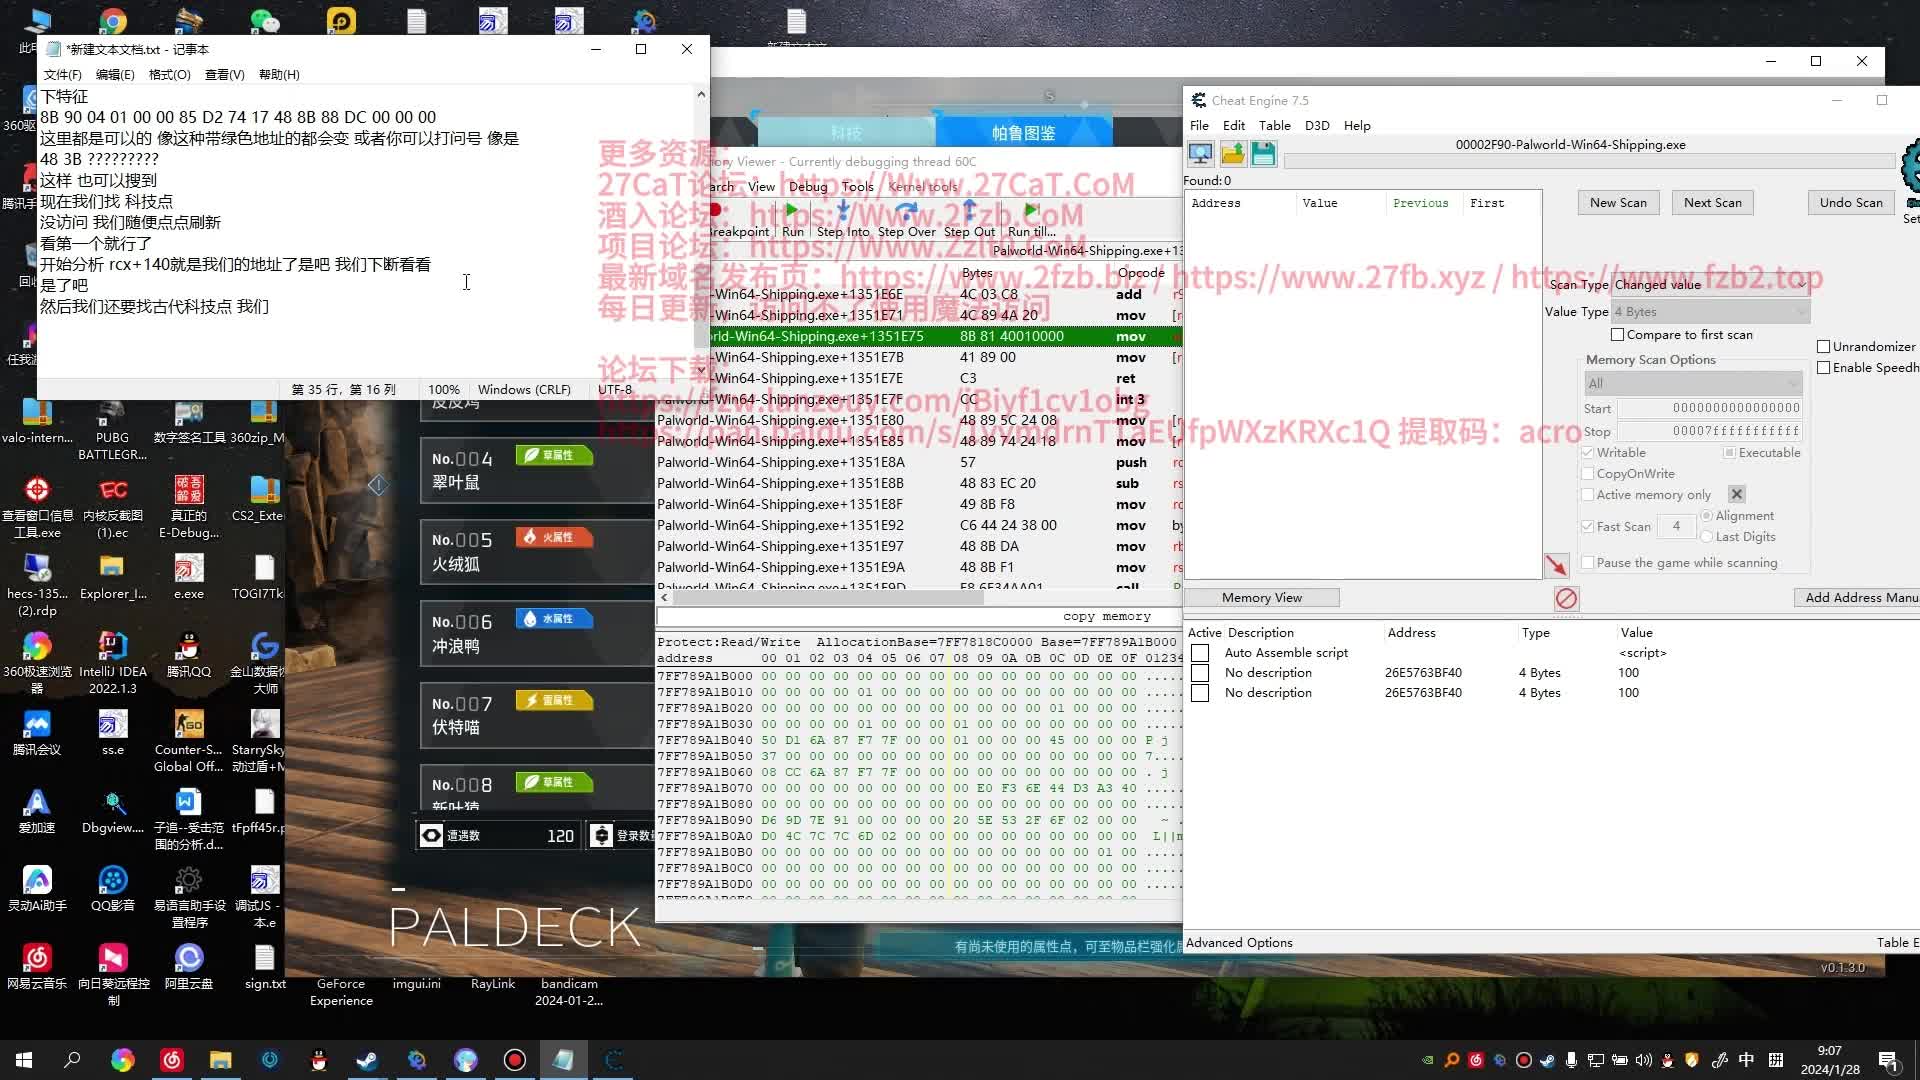Open the Memory Viewer Tools menu

857,186
